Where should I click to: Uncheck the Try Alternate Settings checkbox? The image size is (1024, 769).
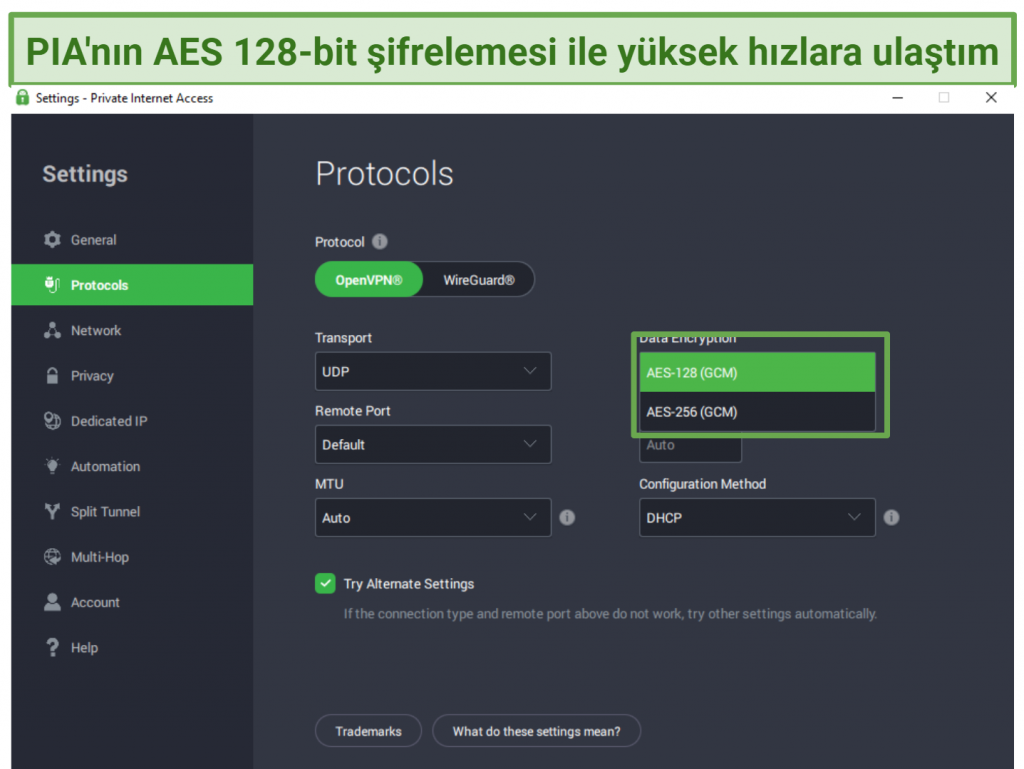click(325, 584)
